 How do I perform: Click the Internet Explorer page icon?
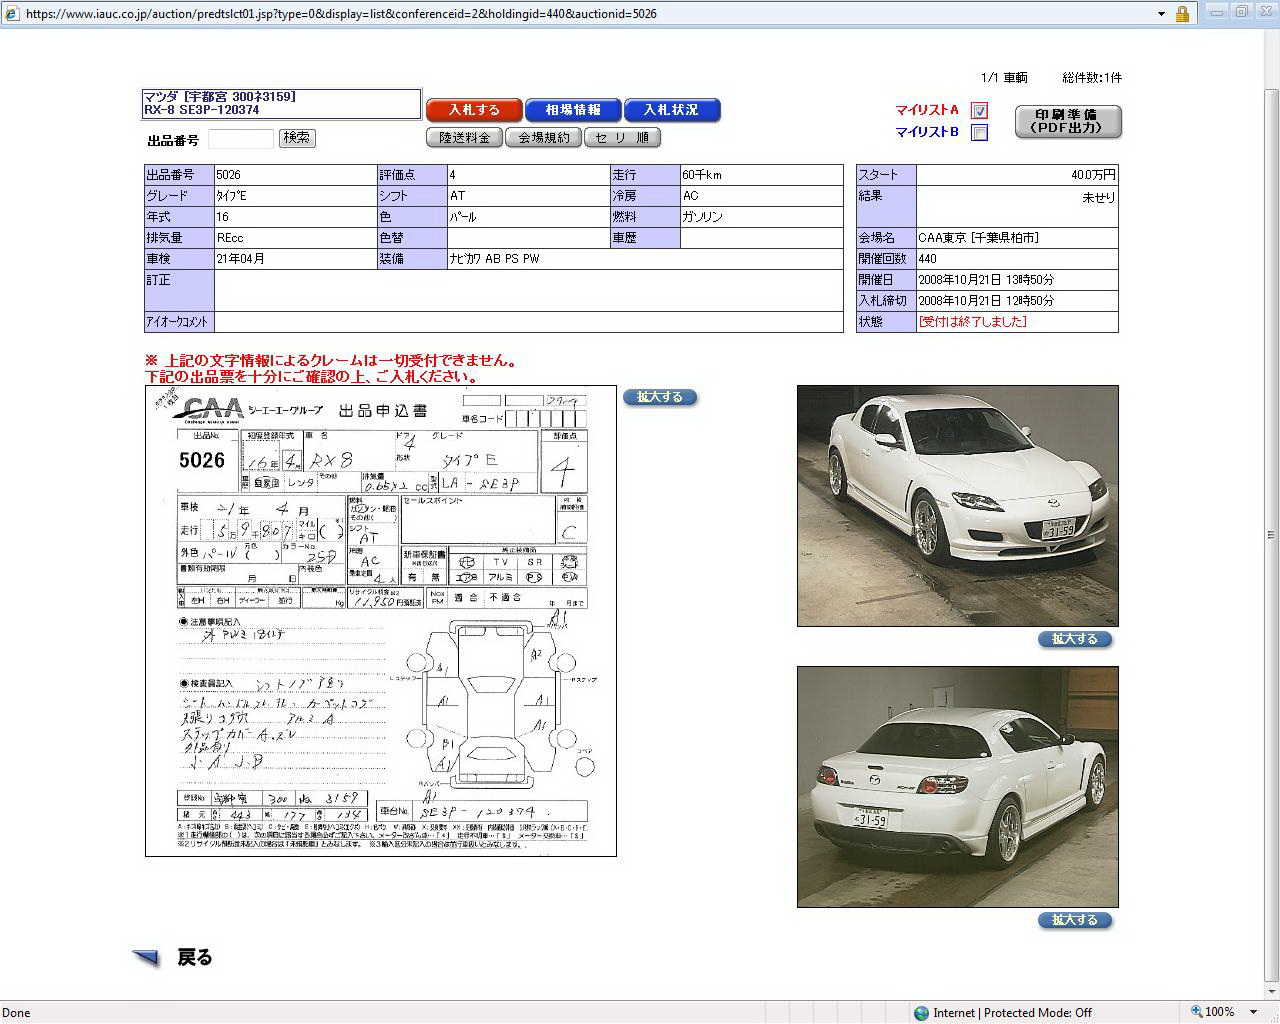click(11, 14)
